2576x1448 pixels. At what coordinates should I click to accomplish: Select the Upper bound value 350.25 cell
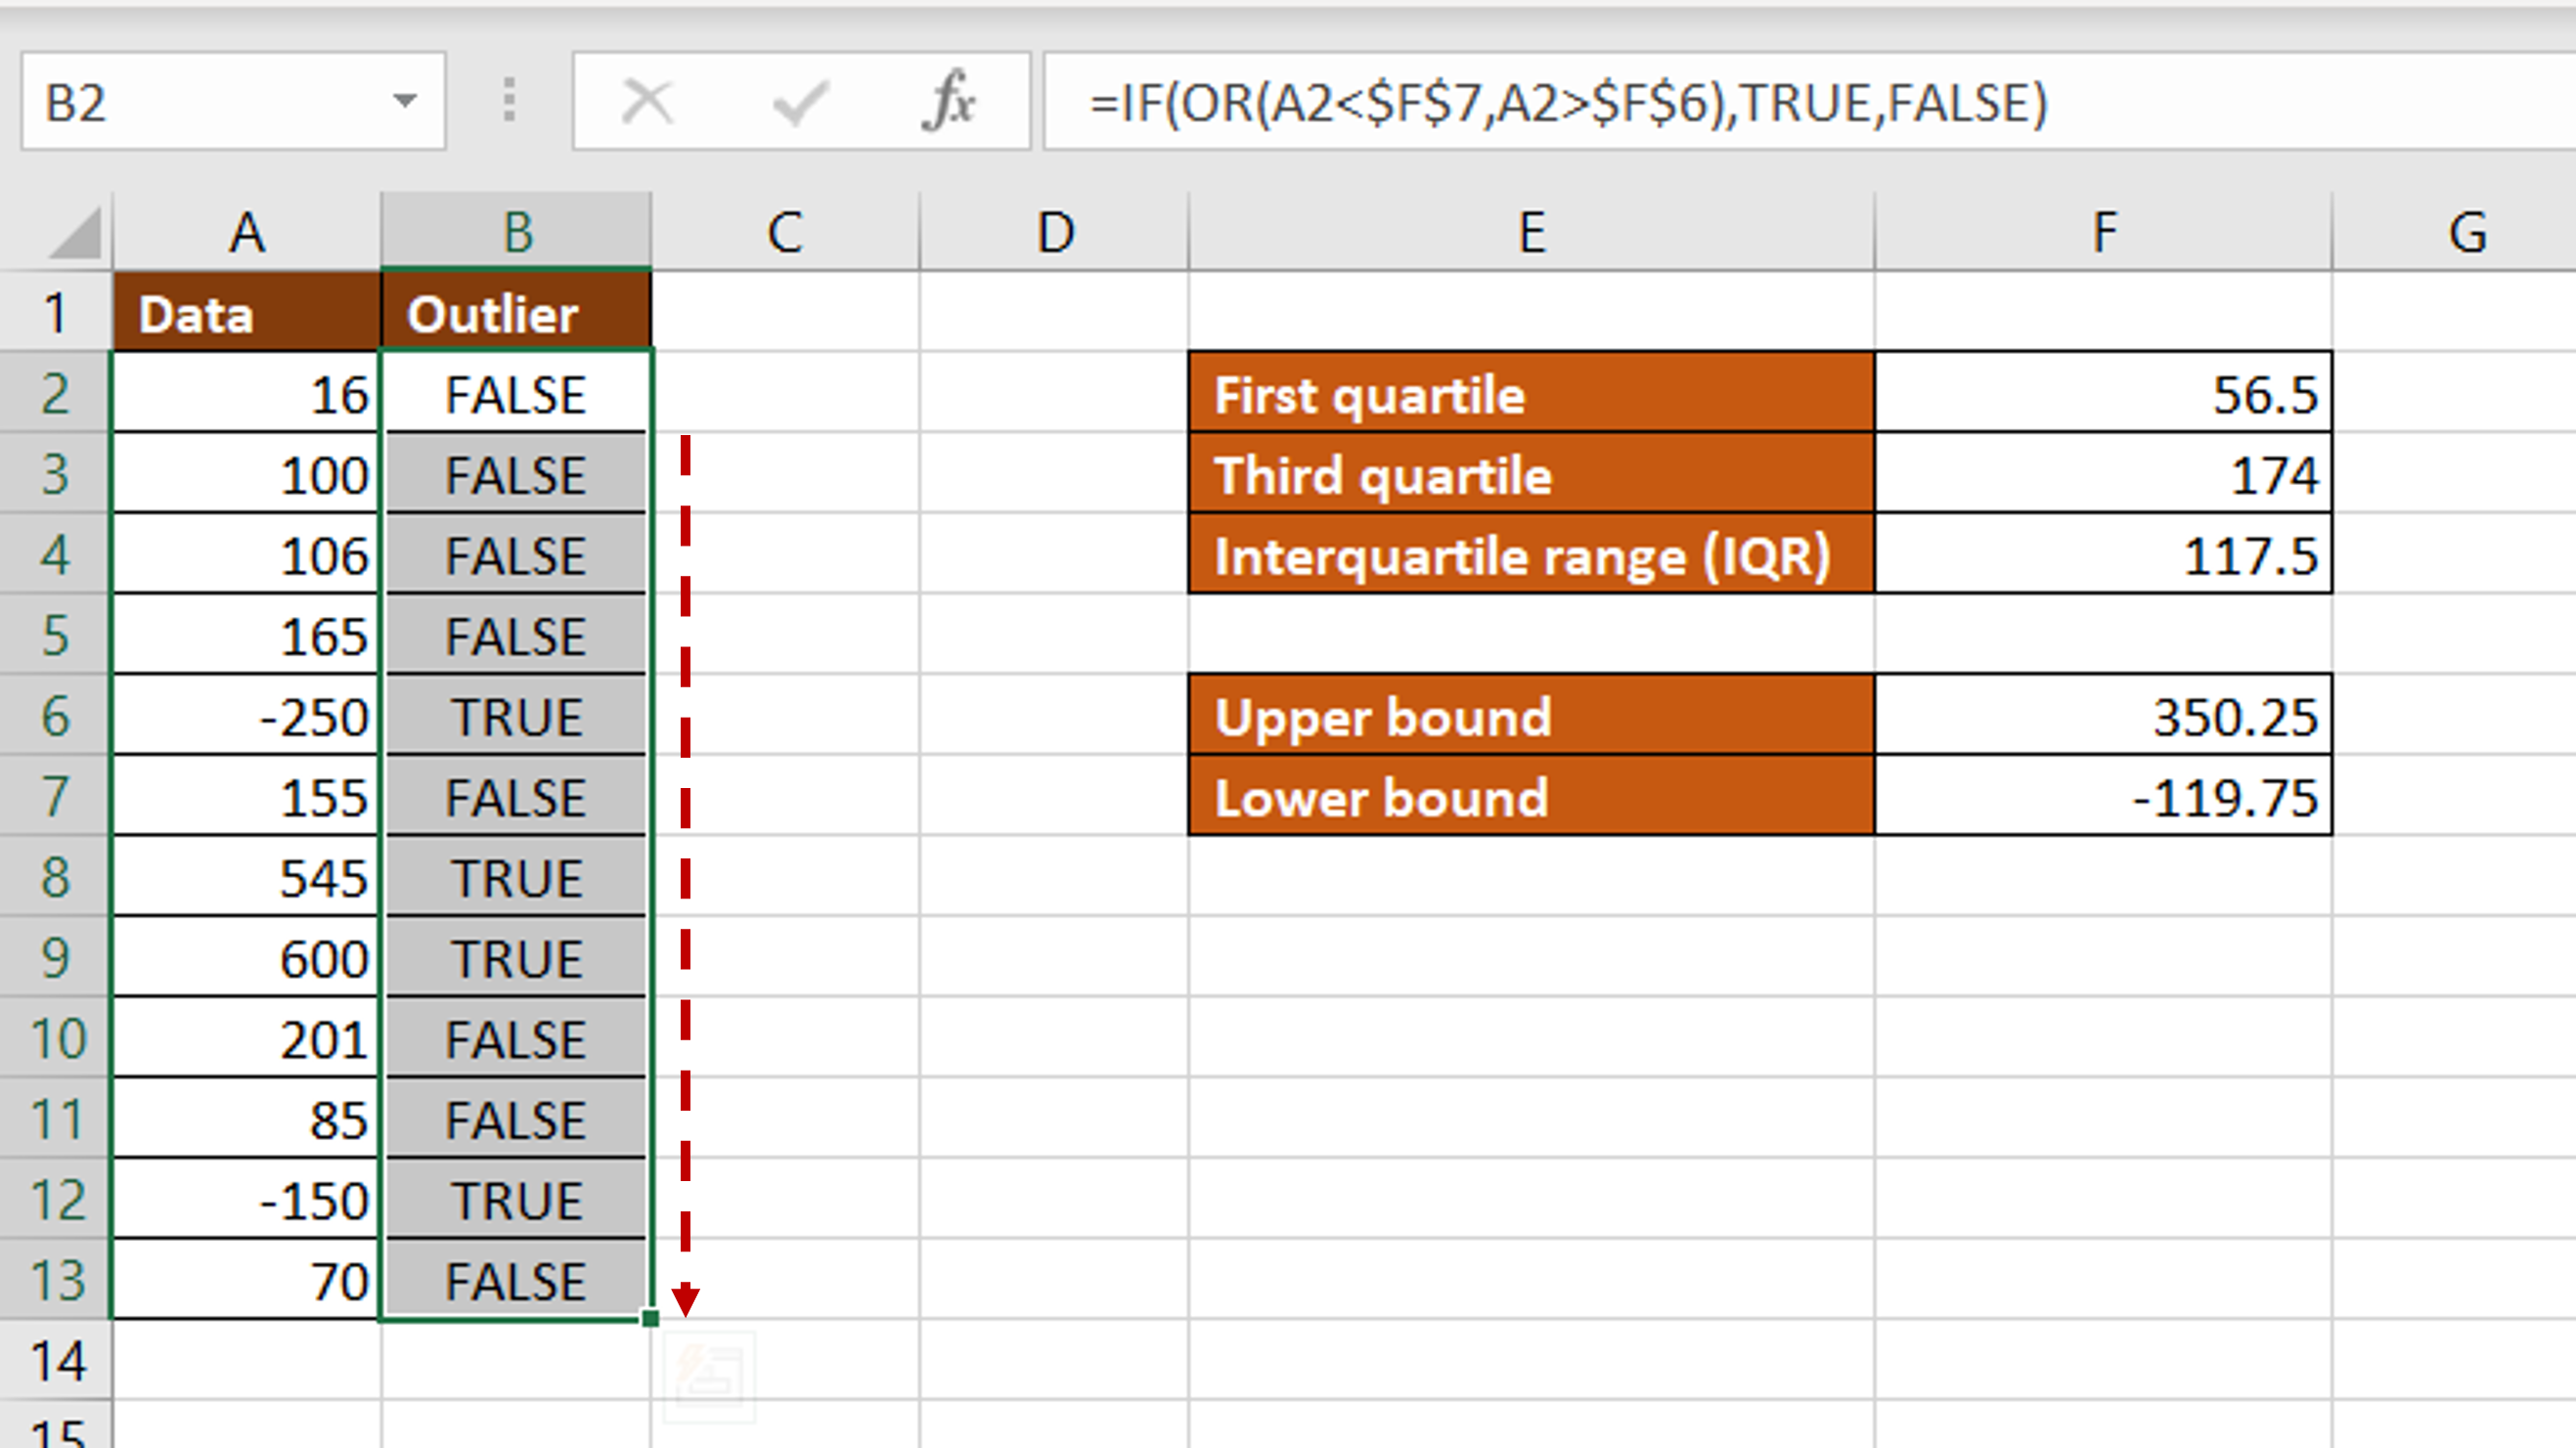click(x=2103, y=716)
